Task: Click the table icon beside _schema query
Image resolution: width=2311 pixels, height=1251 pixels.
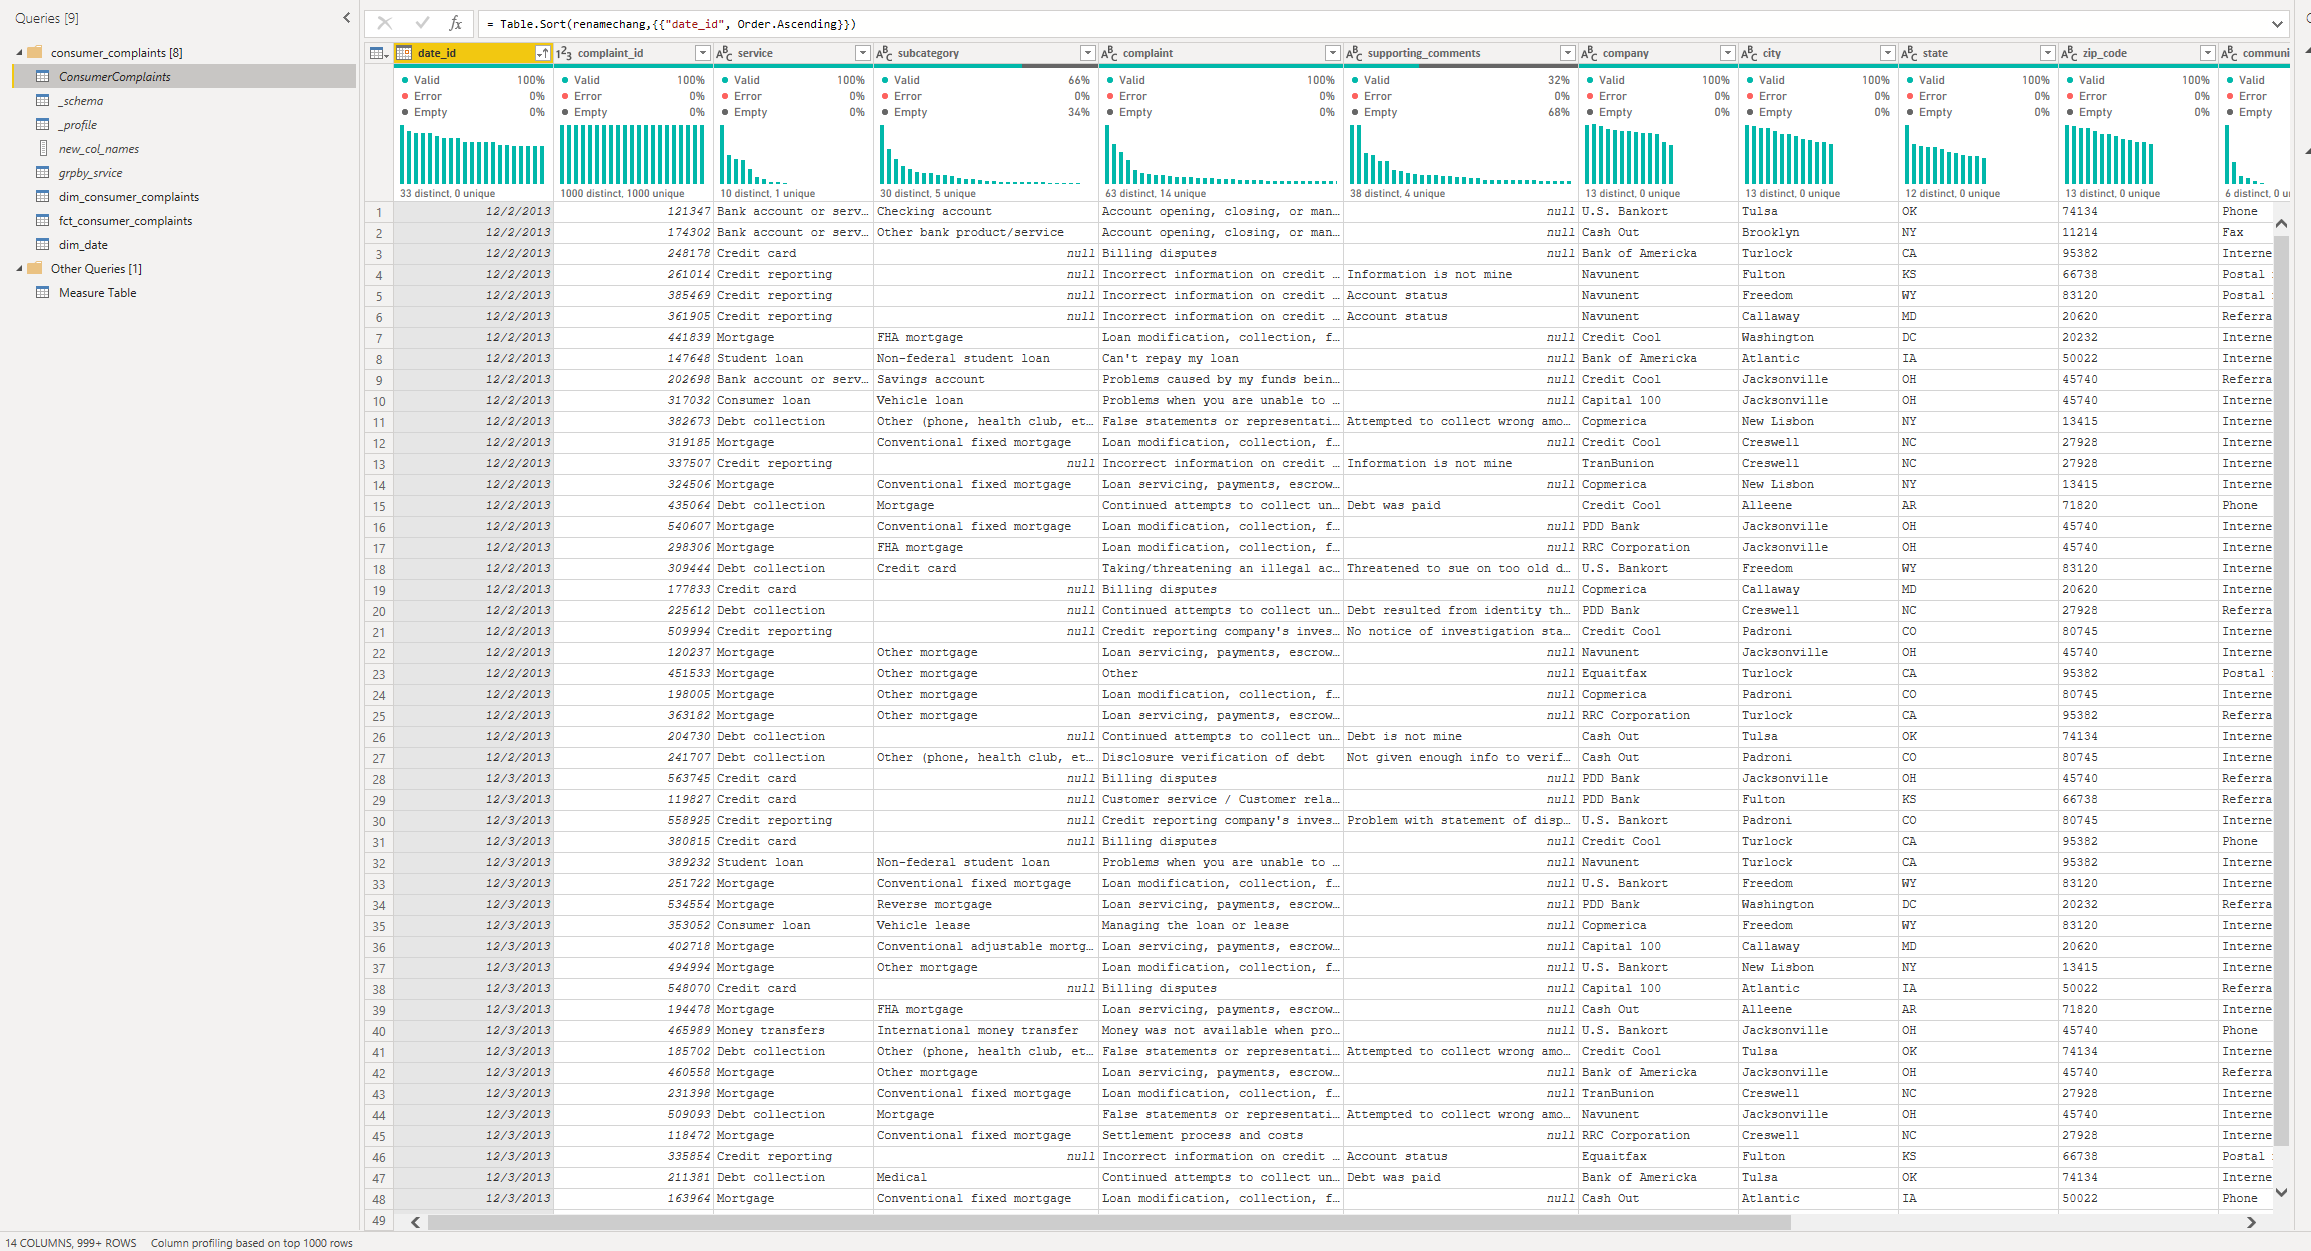Action: (x=42, y=100)
